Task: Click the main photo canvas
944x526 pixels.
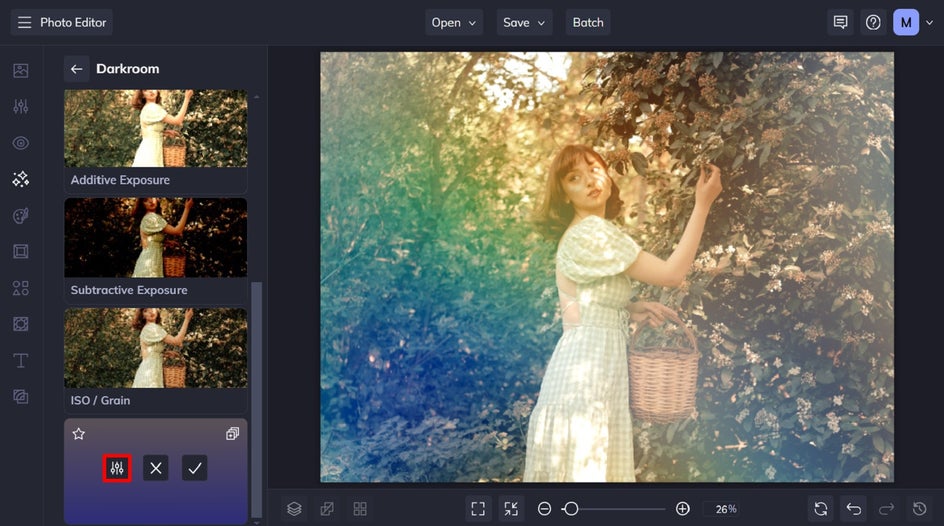Action: [607, 267]
